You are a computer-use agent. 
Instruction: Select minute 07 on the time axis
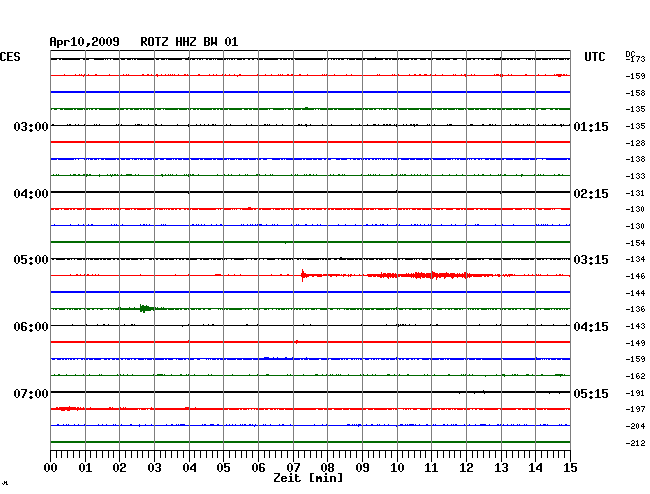293,467
